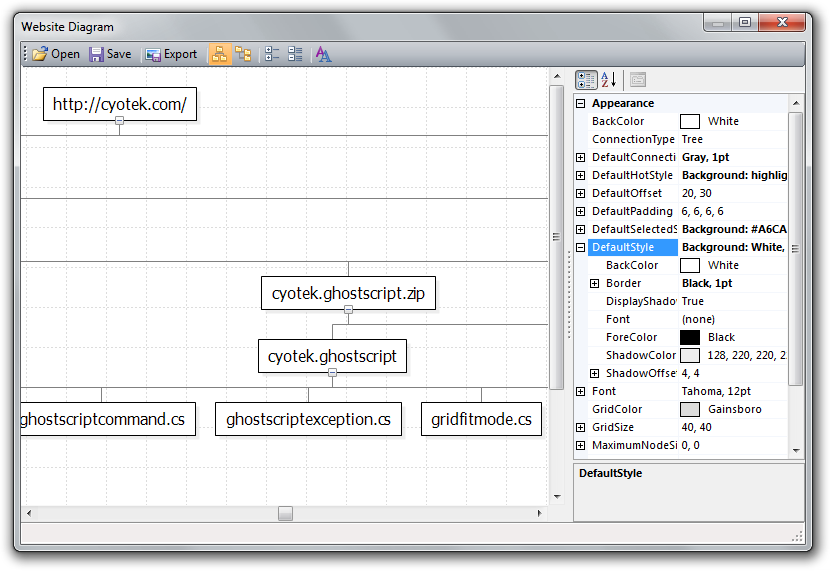The width and height of the screenshot is (830, 571).
Task: Click the Property Pages icon
Action: [x=638, y=80]
